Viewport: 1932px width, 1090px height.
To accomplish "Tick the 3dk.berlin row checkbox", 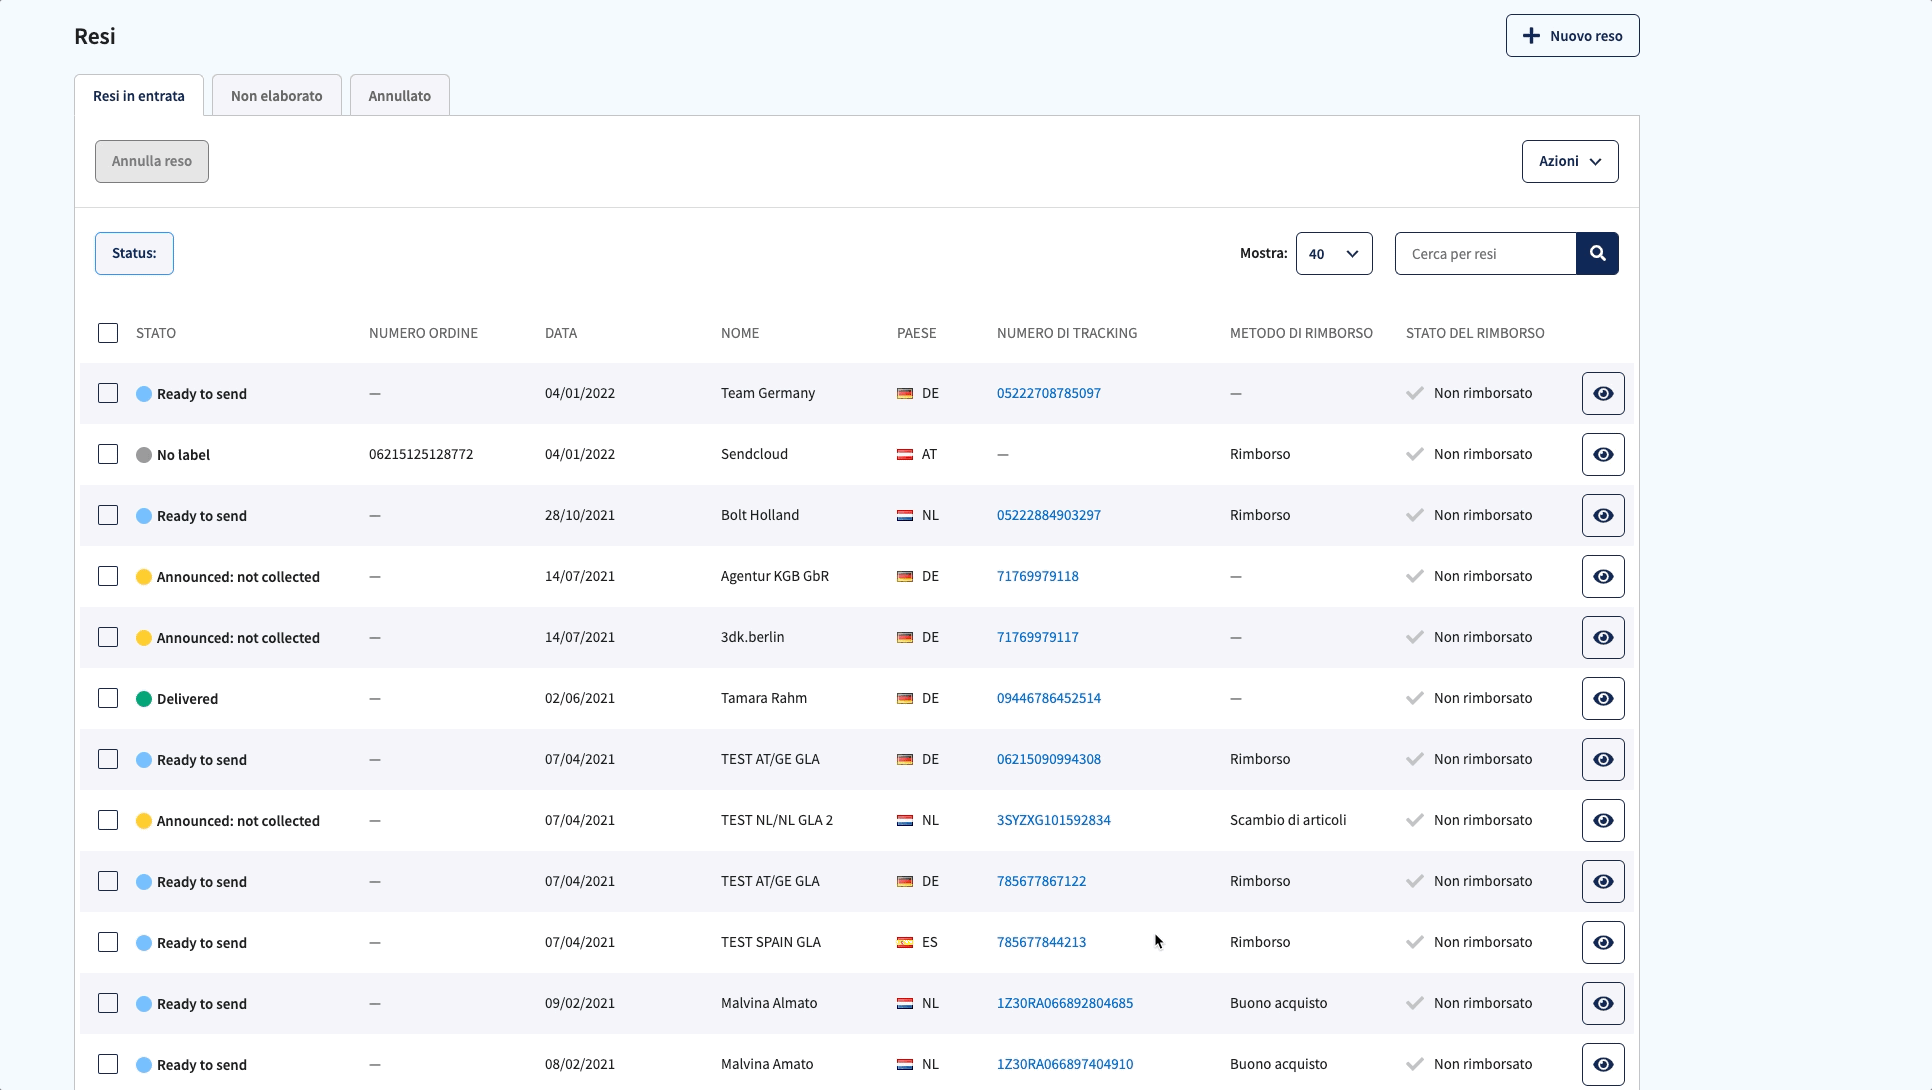I will [108, 637].
